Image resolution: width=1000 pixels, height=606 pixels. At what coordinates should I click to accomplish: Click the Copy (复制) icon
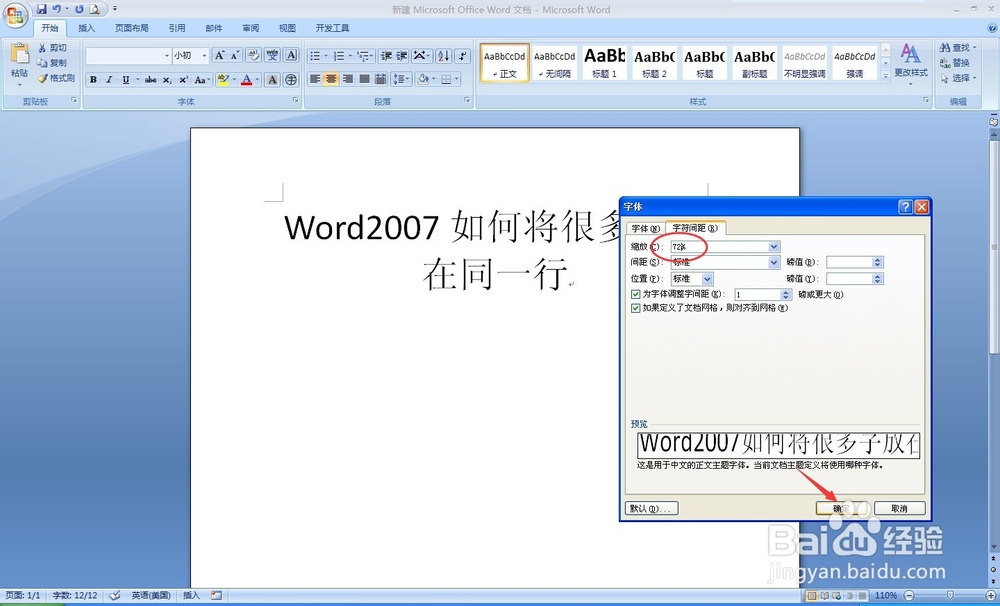[x=41, y=63]
